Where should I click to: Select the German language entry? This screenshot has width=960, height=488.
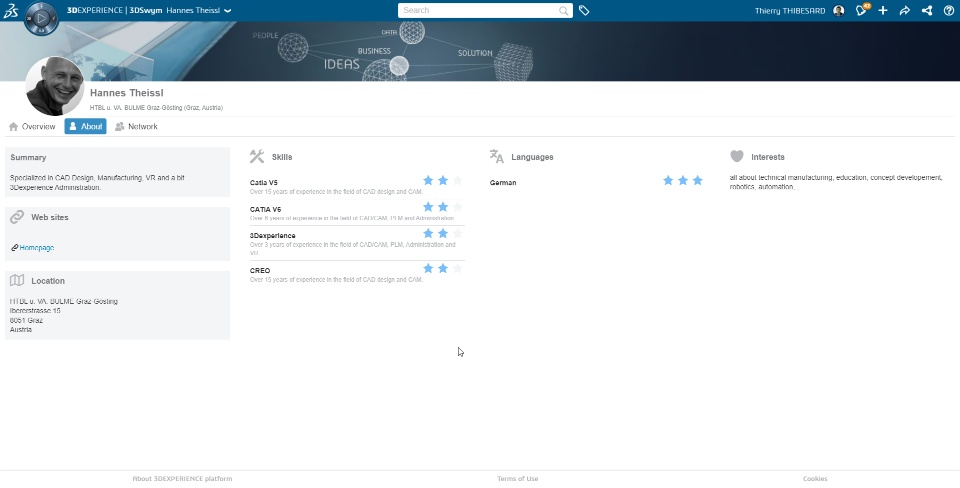click(x=503, y=182)
